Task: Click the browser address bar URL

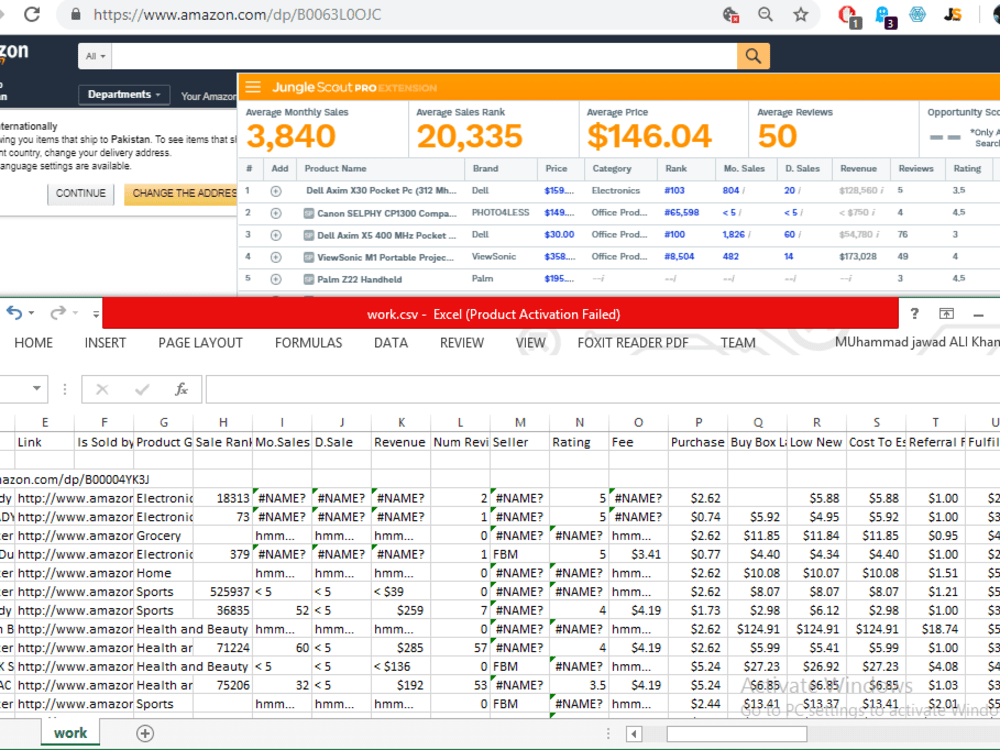Action: tap(237, 15)
